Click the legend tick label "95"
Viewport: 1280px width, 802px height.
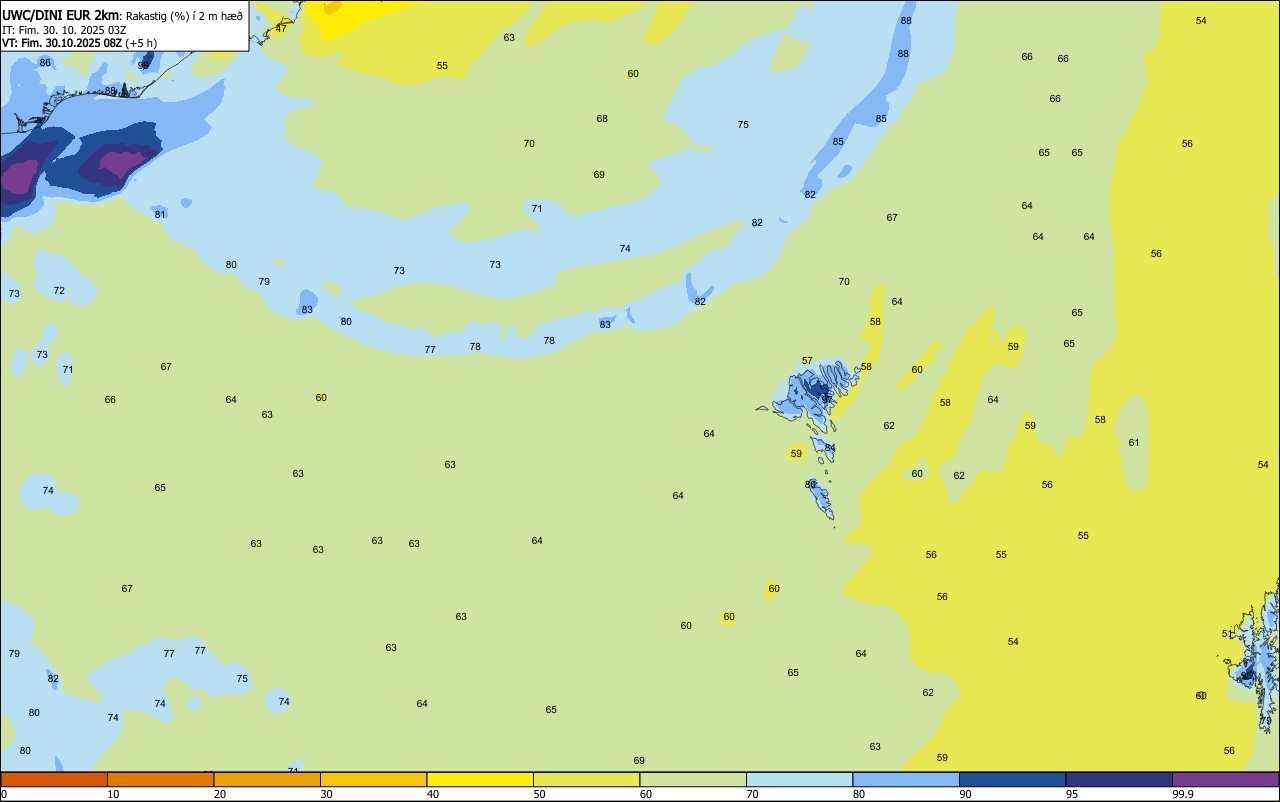click(x=1072, y=794)
